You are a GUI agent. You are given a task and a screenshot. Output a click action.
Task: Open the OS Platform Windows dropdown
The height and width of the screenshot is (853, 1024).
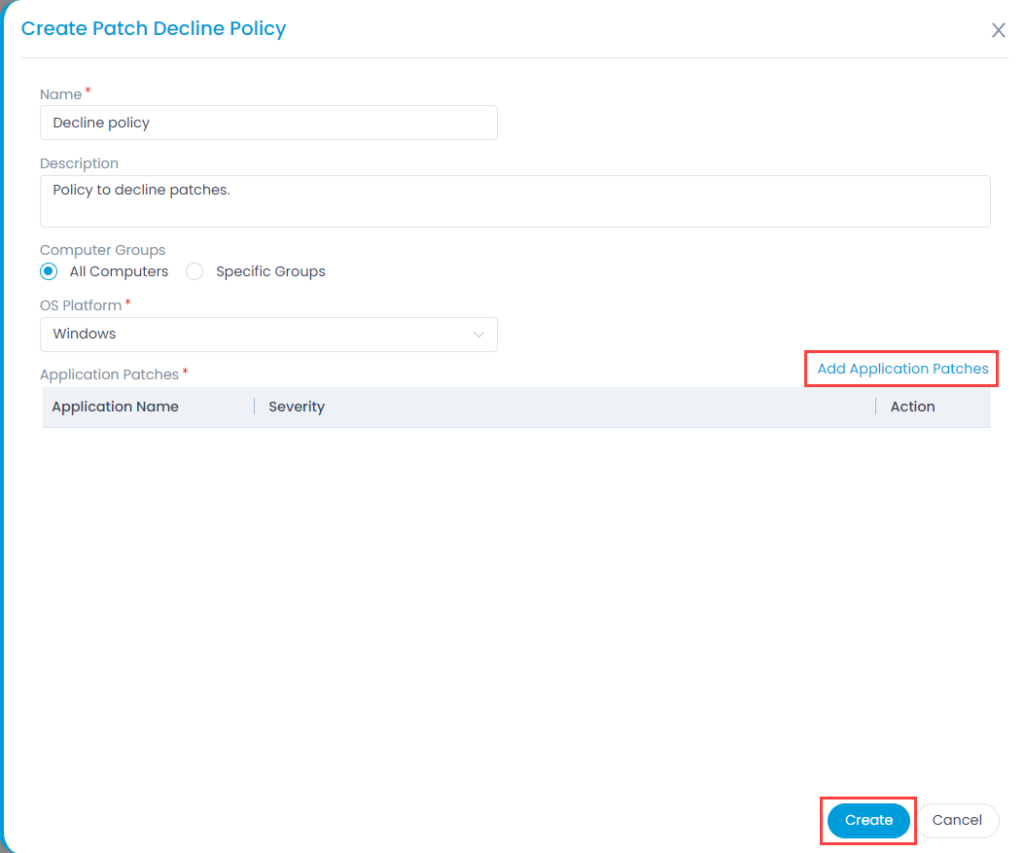[268, 334]
